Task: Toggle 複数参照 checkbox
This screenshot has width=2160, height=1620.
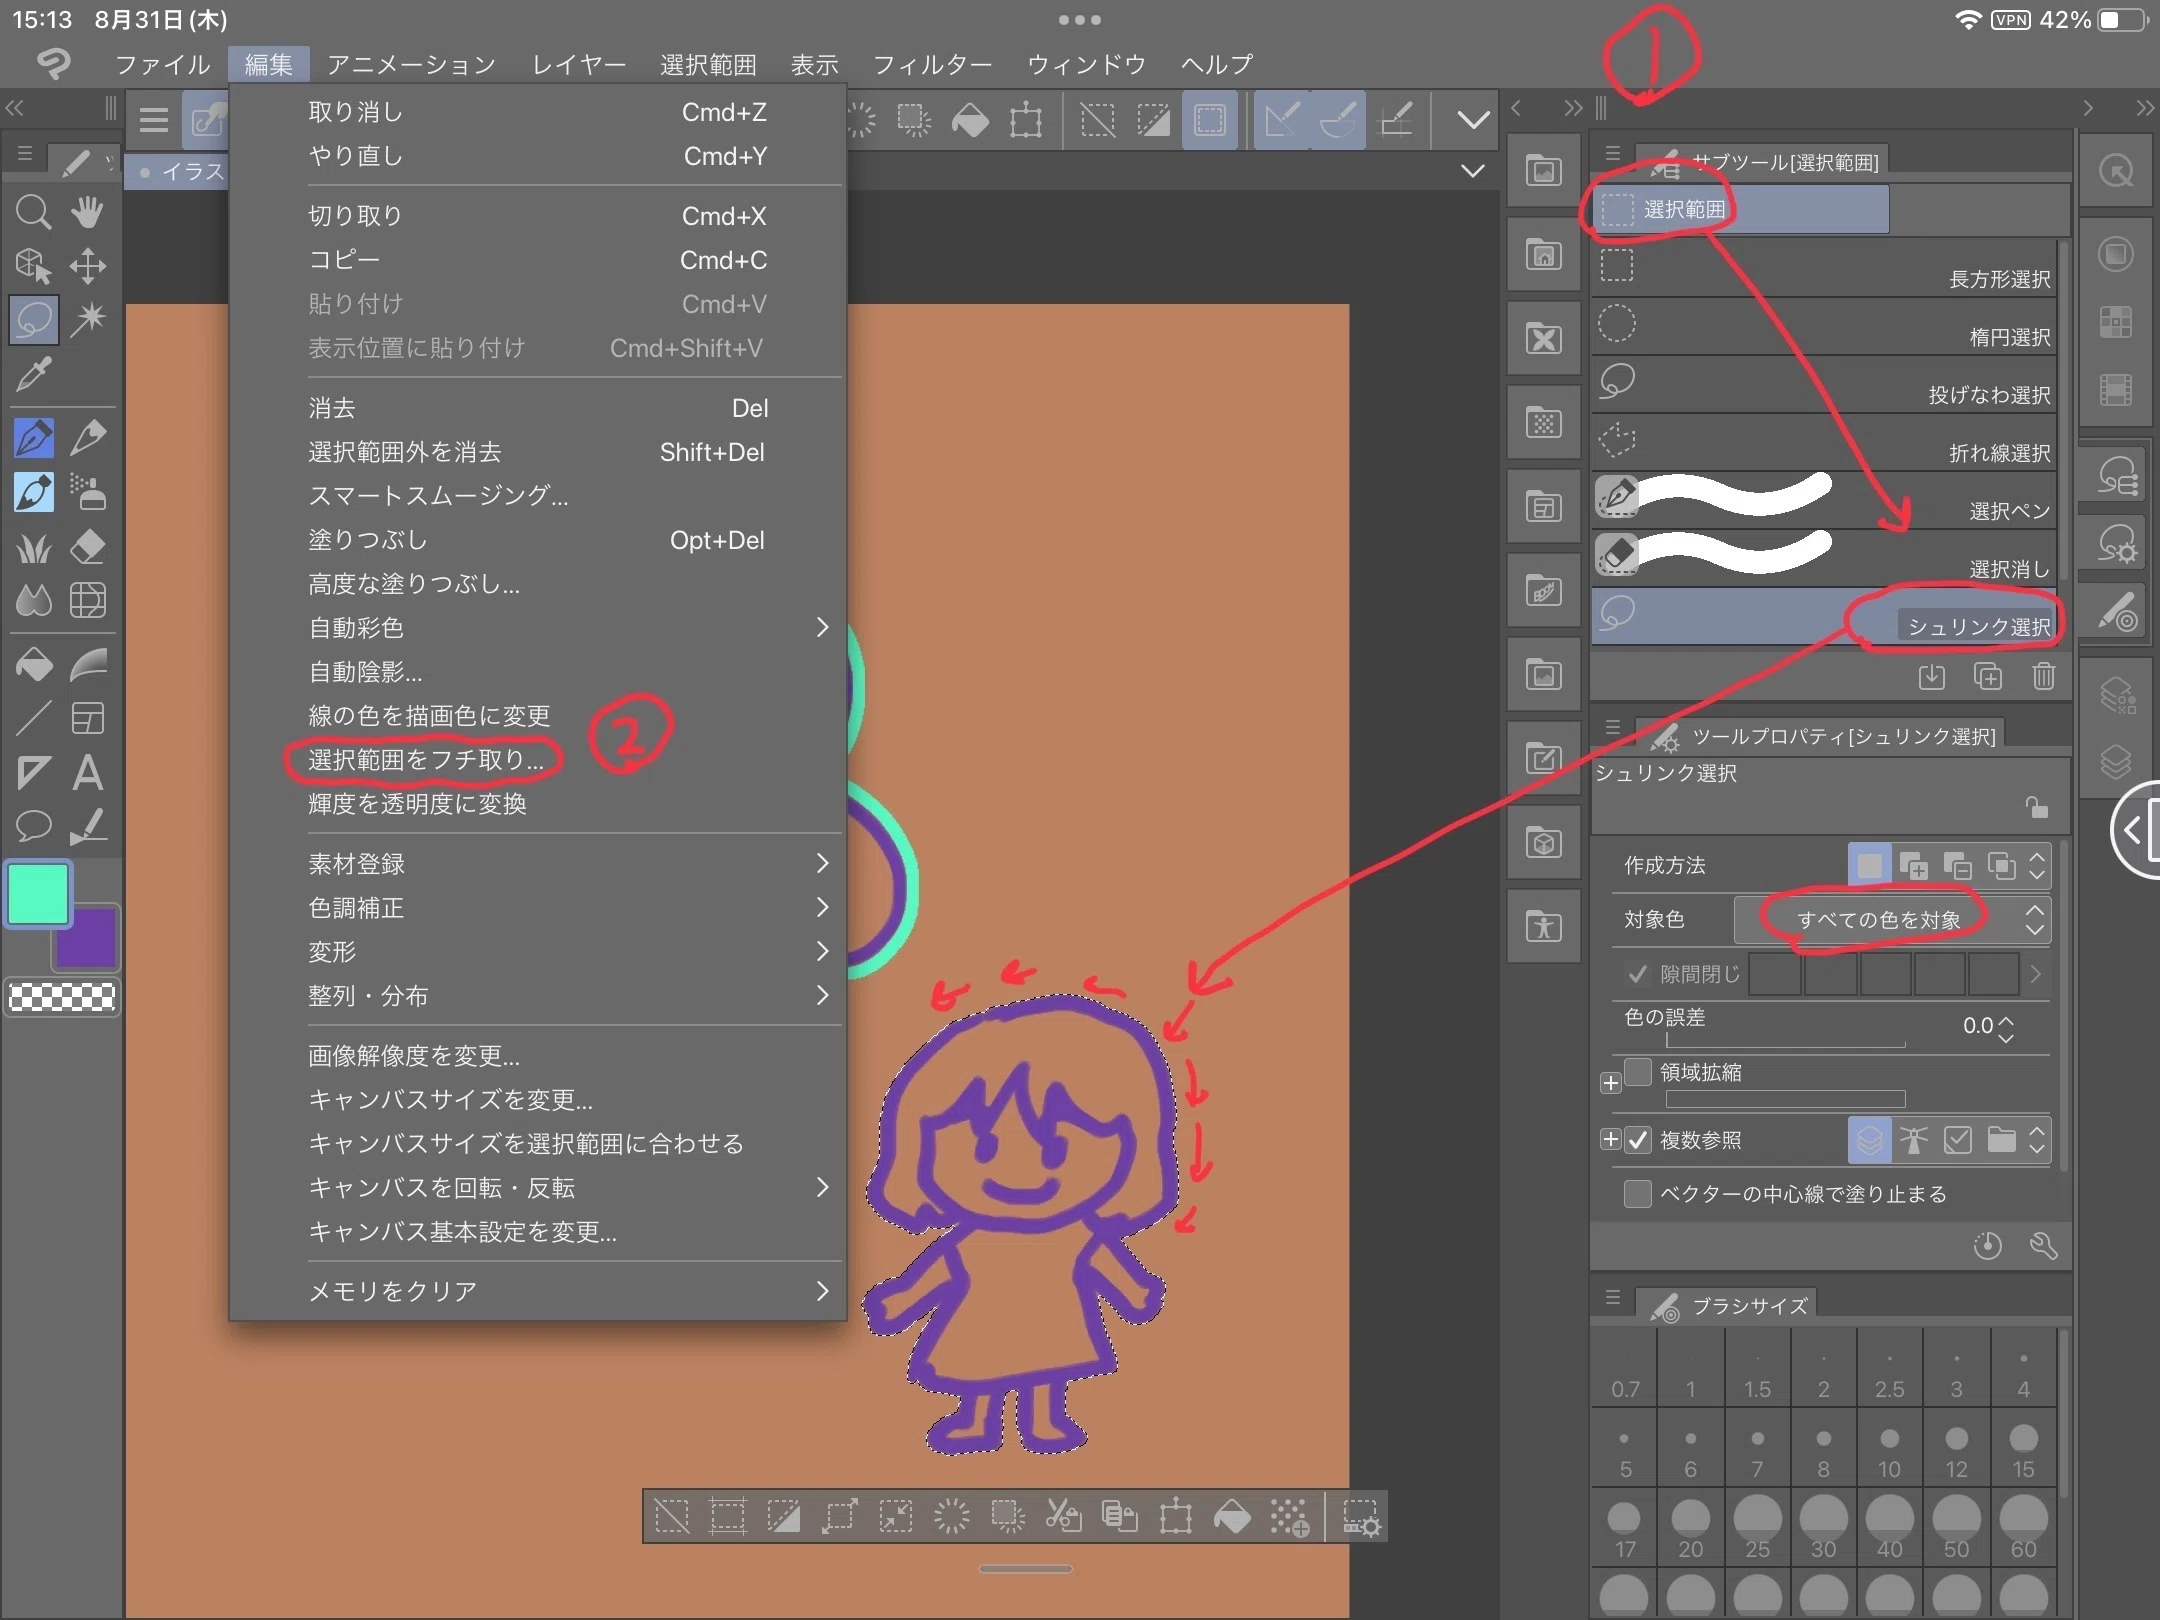Action: 1638,1140
